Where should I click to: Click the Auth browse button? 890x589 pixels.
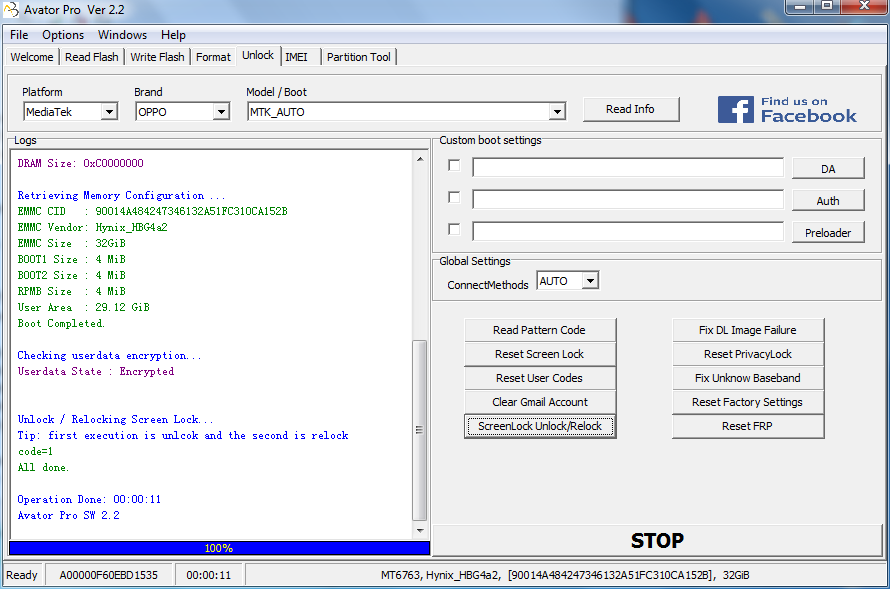coord(828,200)
